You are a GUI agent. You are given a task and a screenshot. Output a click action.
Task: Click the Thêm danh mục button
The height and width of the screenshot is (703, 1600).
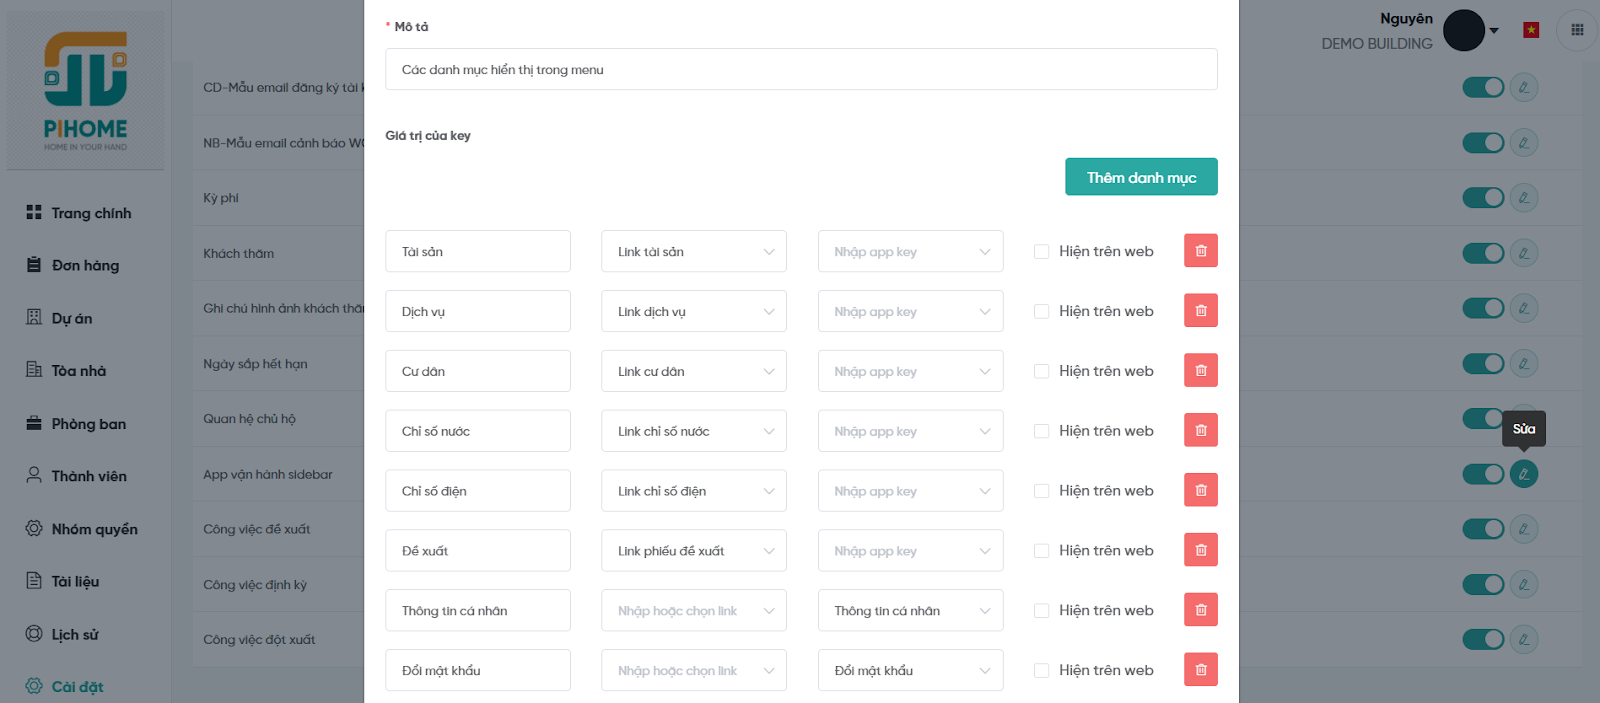(1140, 177)
